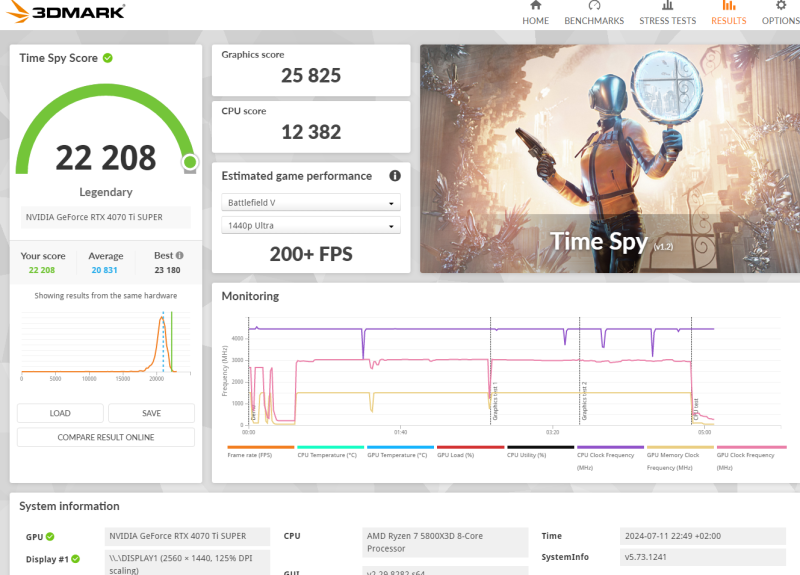Click the Time Spy benchmark image
The width and height of the screenshot is (800, 575).
tap(610, 159)
